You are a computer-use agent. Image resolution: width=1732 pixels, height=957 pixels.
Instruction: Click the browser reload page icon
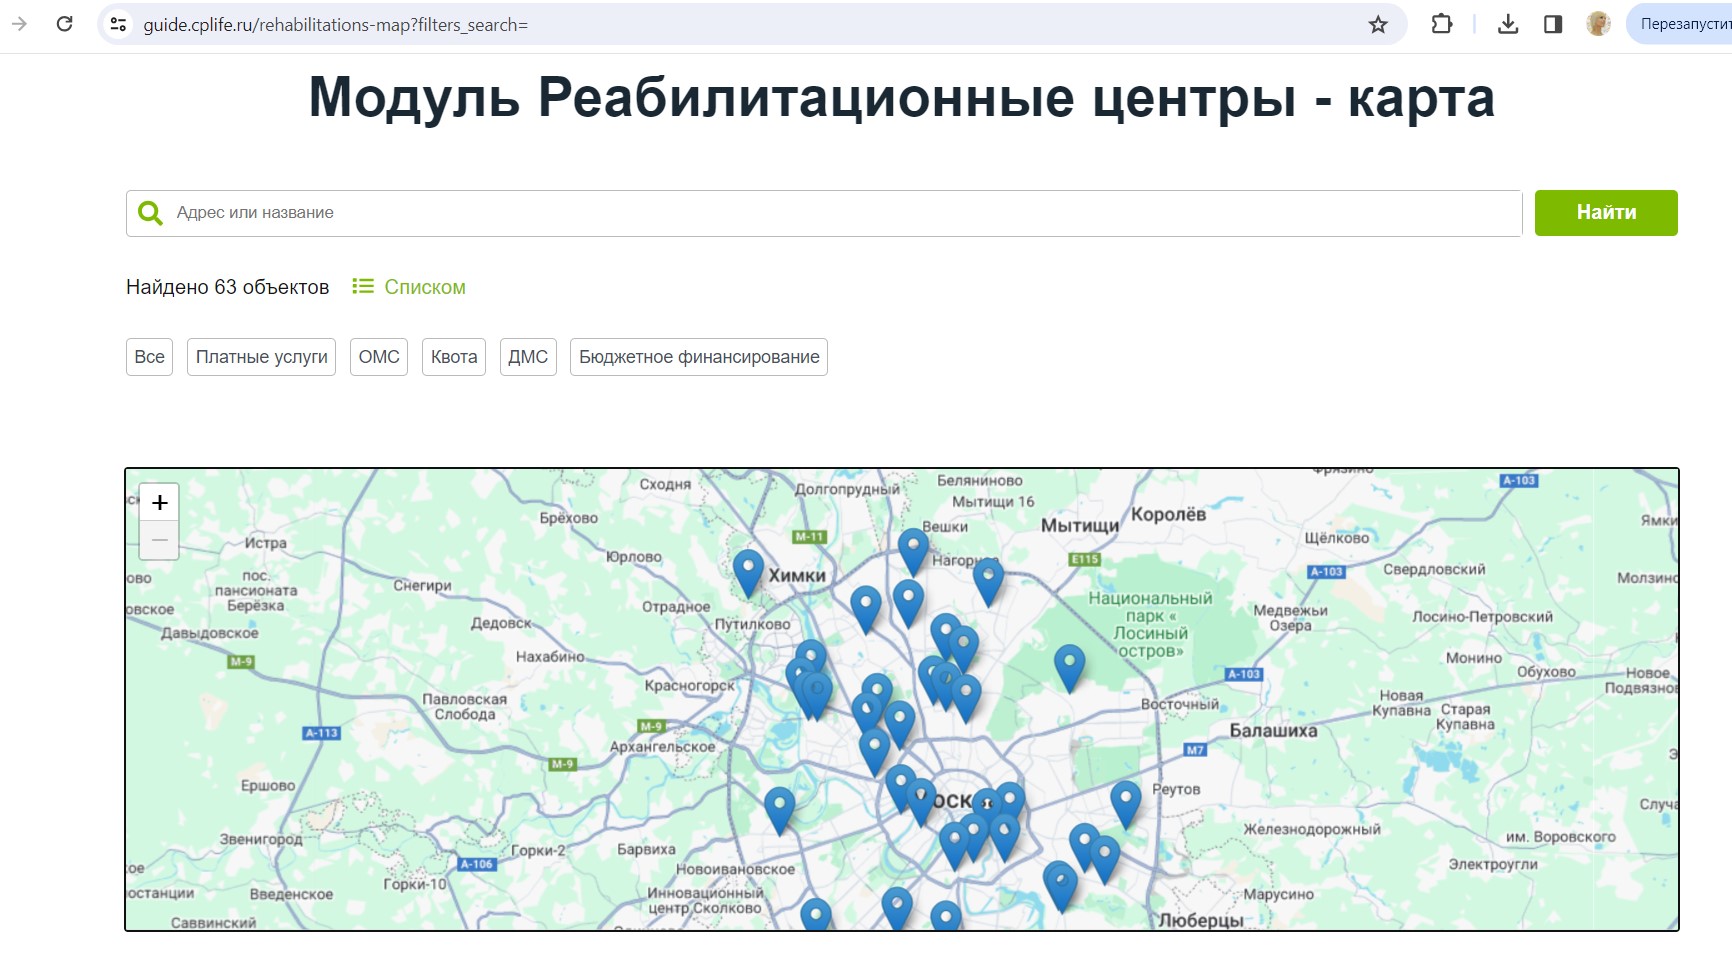tap(65, 24)
